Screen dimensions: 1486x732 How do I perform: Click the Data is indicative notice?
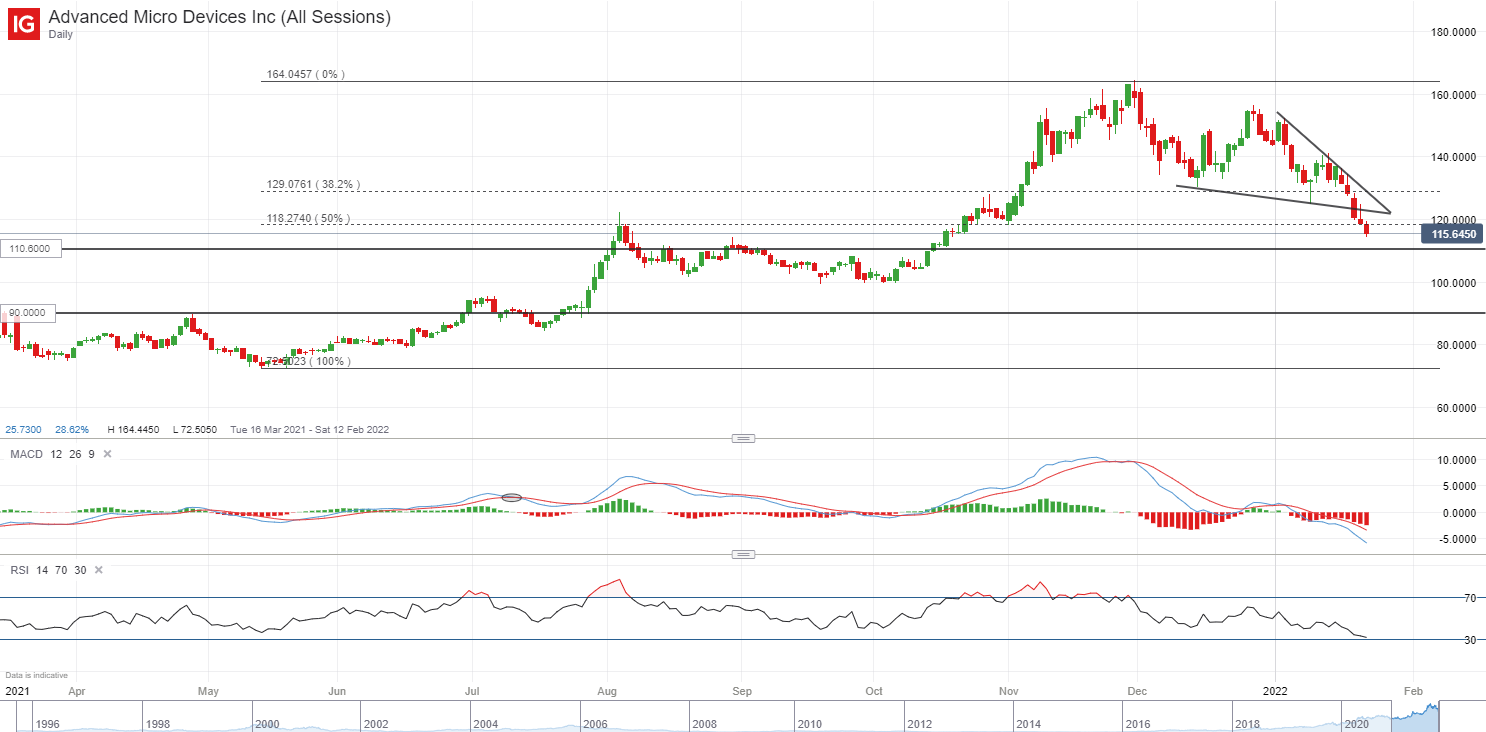tap(36, 675)
